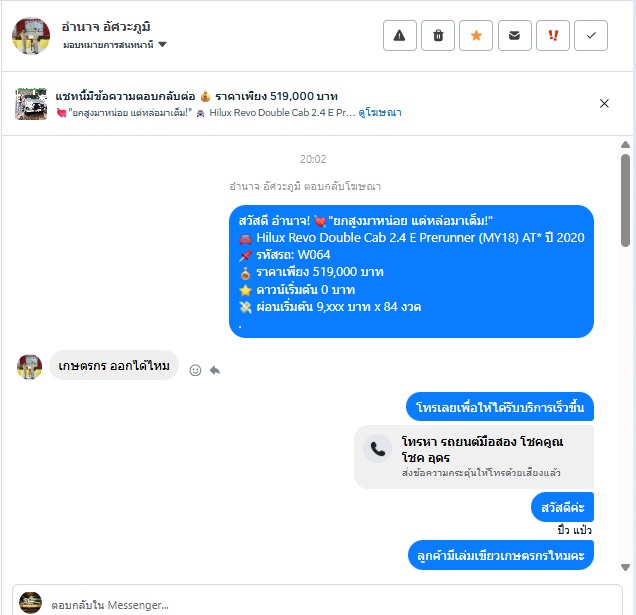Click the emoji reaction smiley icon
636x615 pixels.
coord(195,370)
